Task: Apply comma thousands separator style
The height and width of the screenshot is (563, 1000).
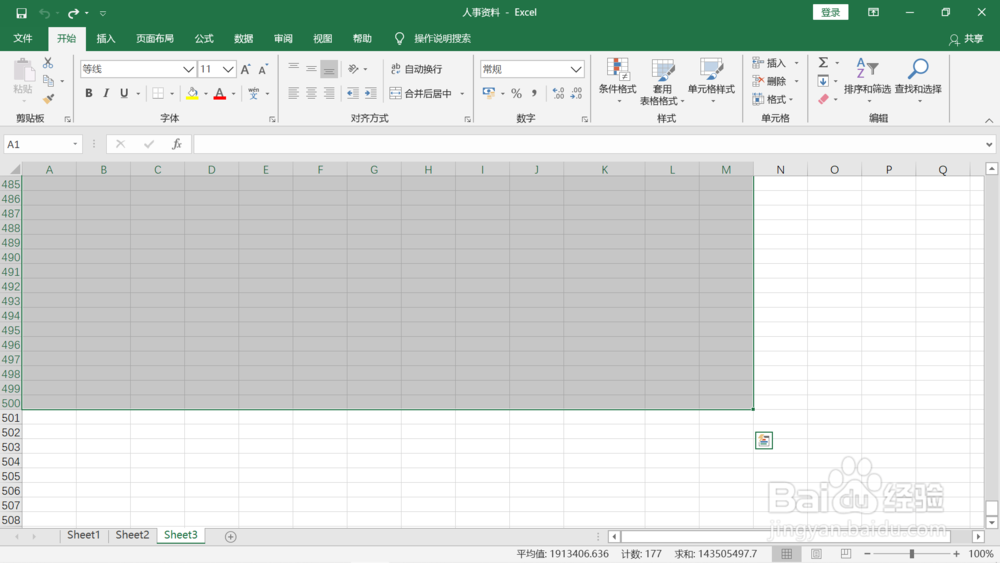Action: 534,94
